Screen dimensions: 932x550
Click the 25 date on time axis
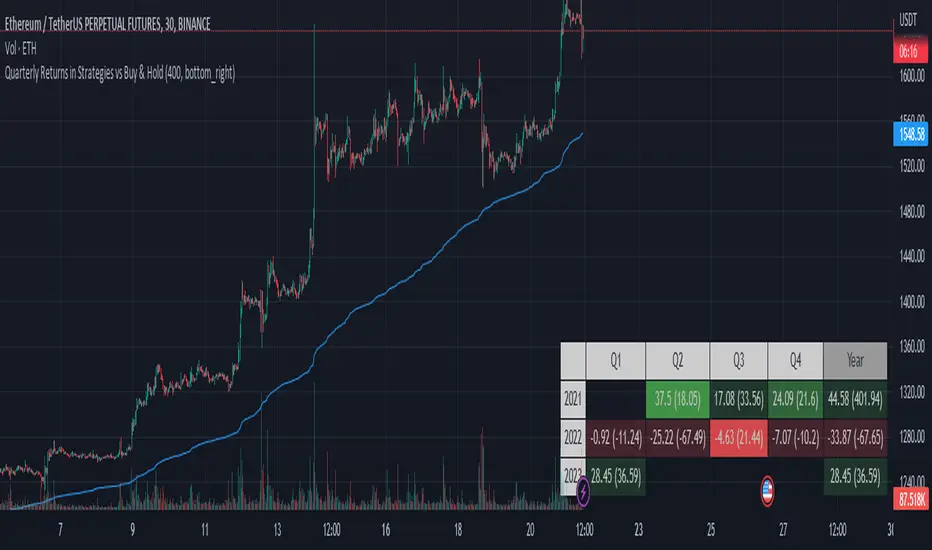[711, 529]
